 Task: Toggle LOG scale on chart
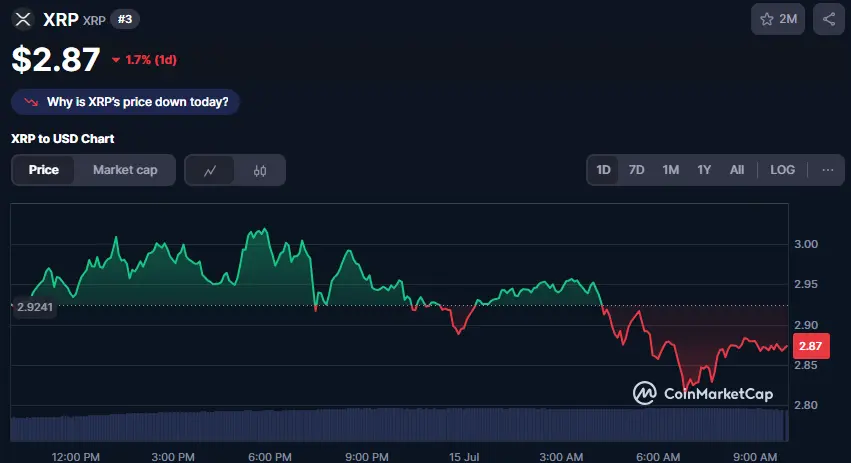coord(782,170)
